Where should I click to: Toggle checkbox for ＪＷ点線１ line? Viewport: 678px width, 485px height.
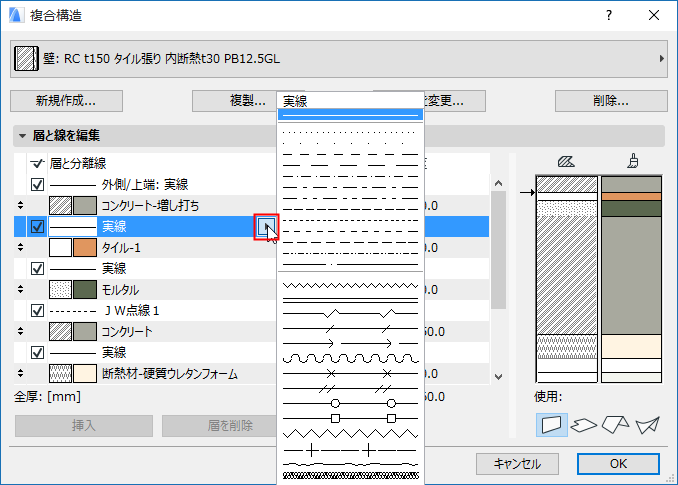[x=37, y=310]
